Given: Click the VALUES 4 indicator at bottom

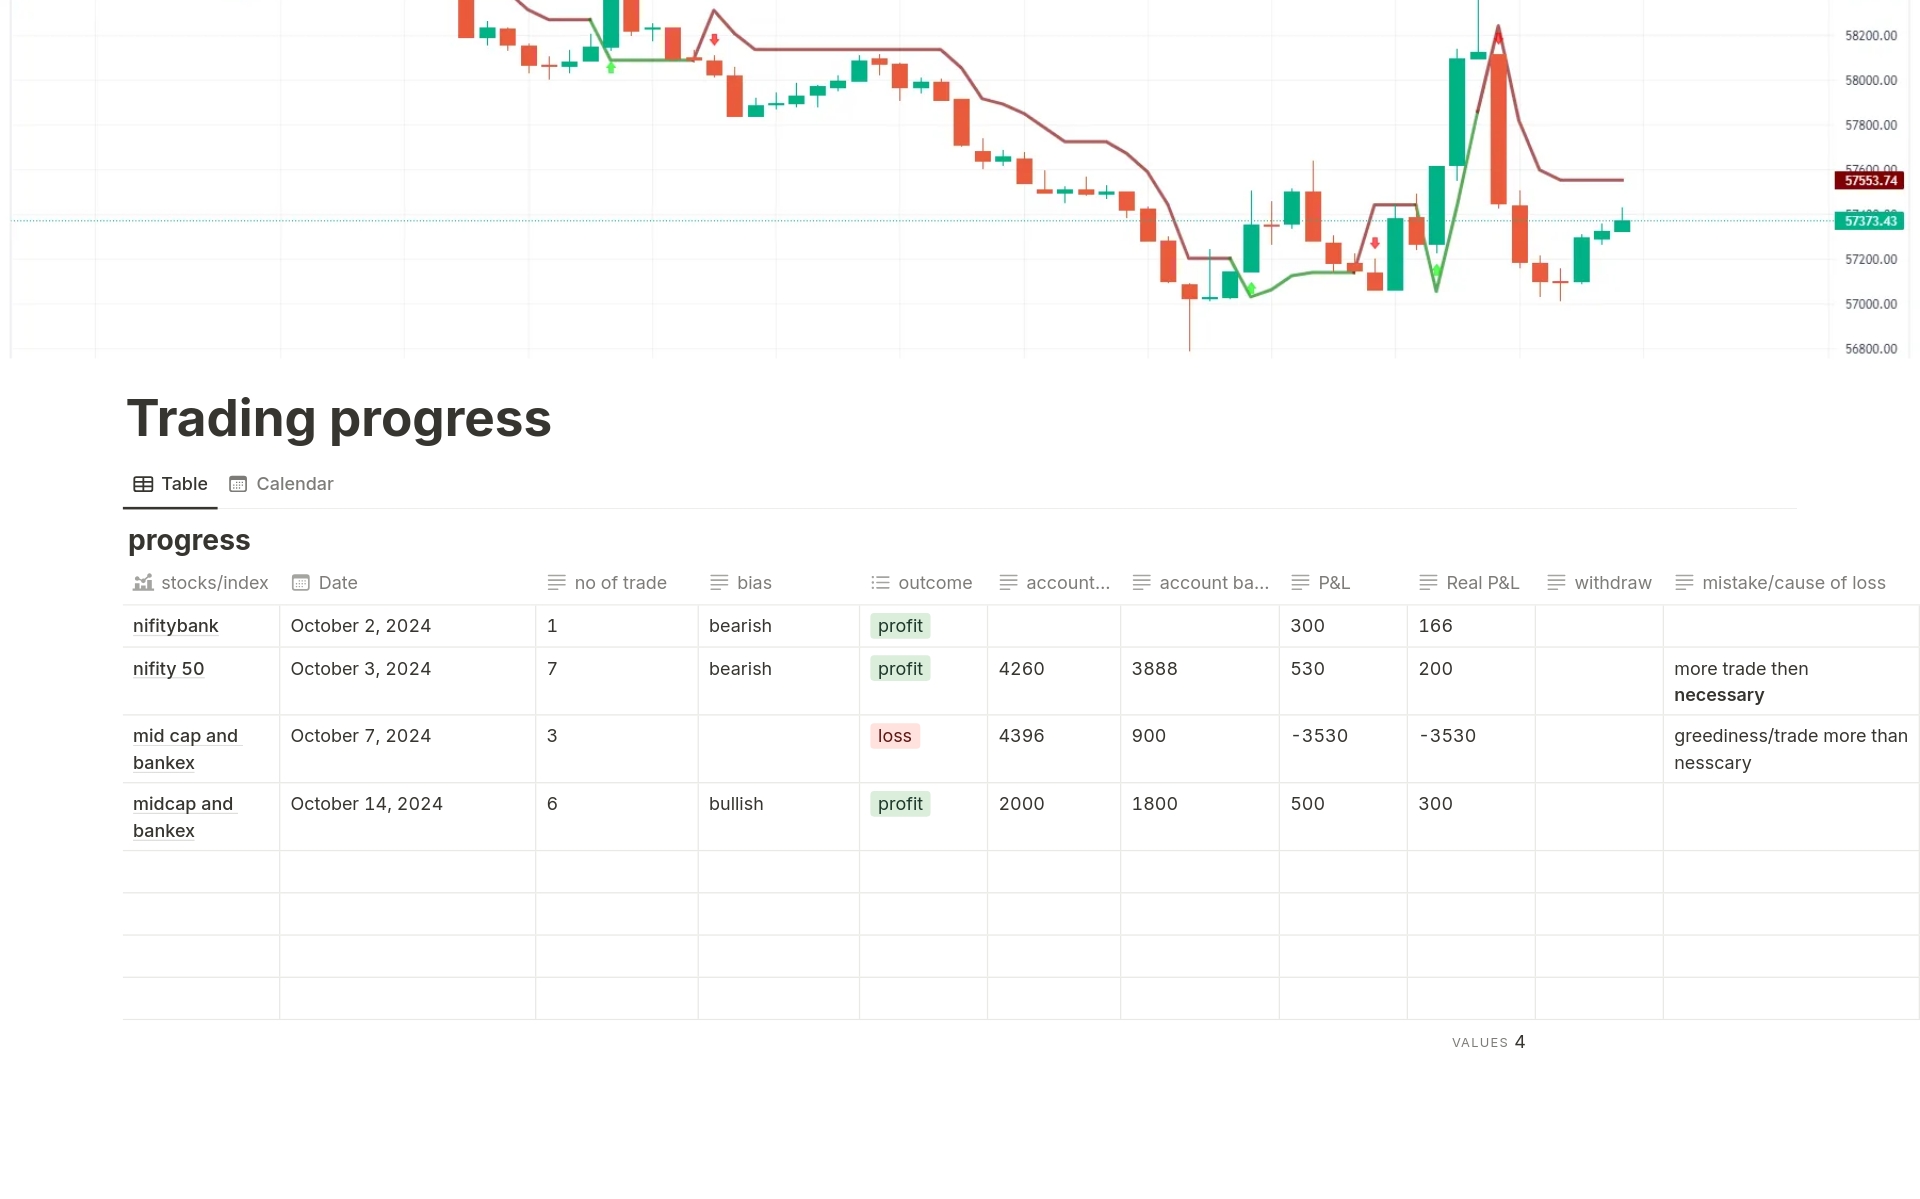Looking at the screenshot, I should point(1486,1042).
